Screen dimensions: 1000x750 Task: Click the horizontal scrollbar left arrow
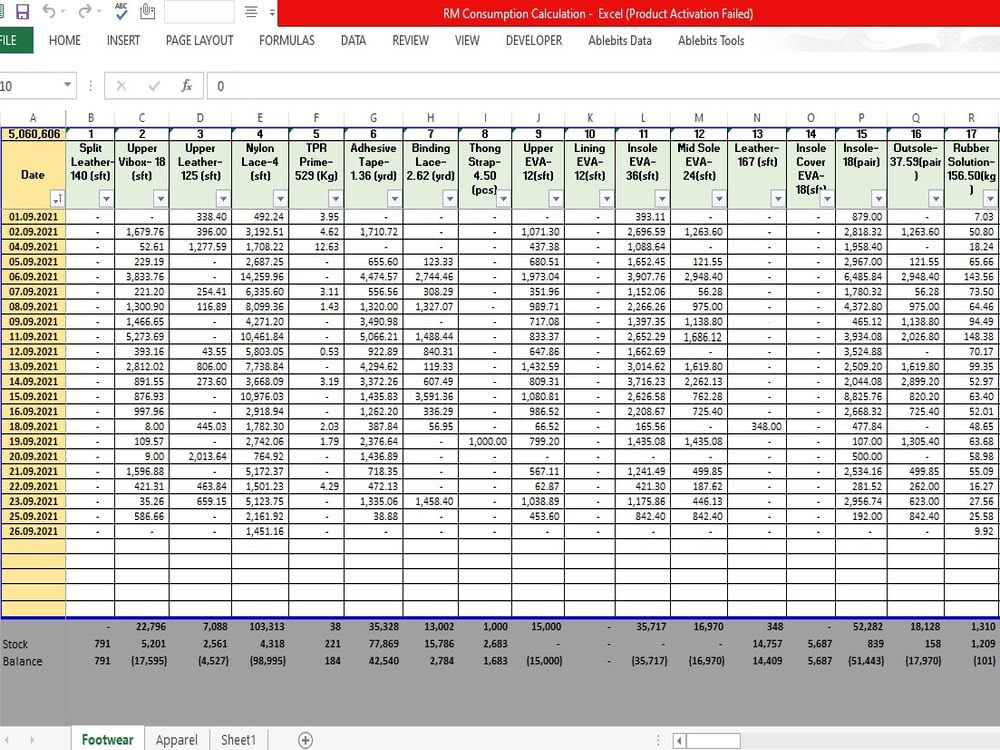pos(679,740)
